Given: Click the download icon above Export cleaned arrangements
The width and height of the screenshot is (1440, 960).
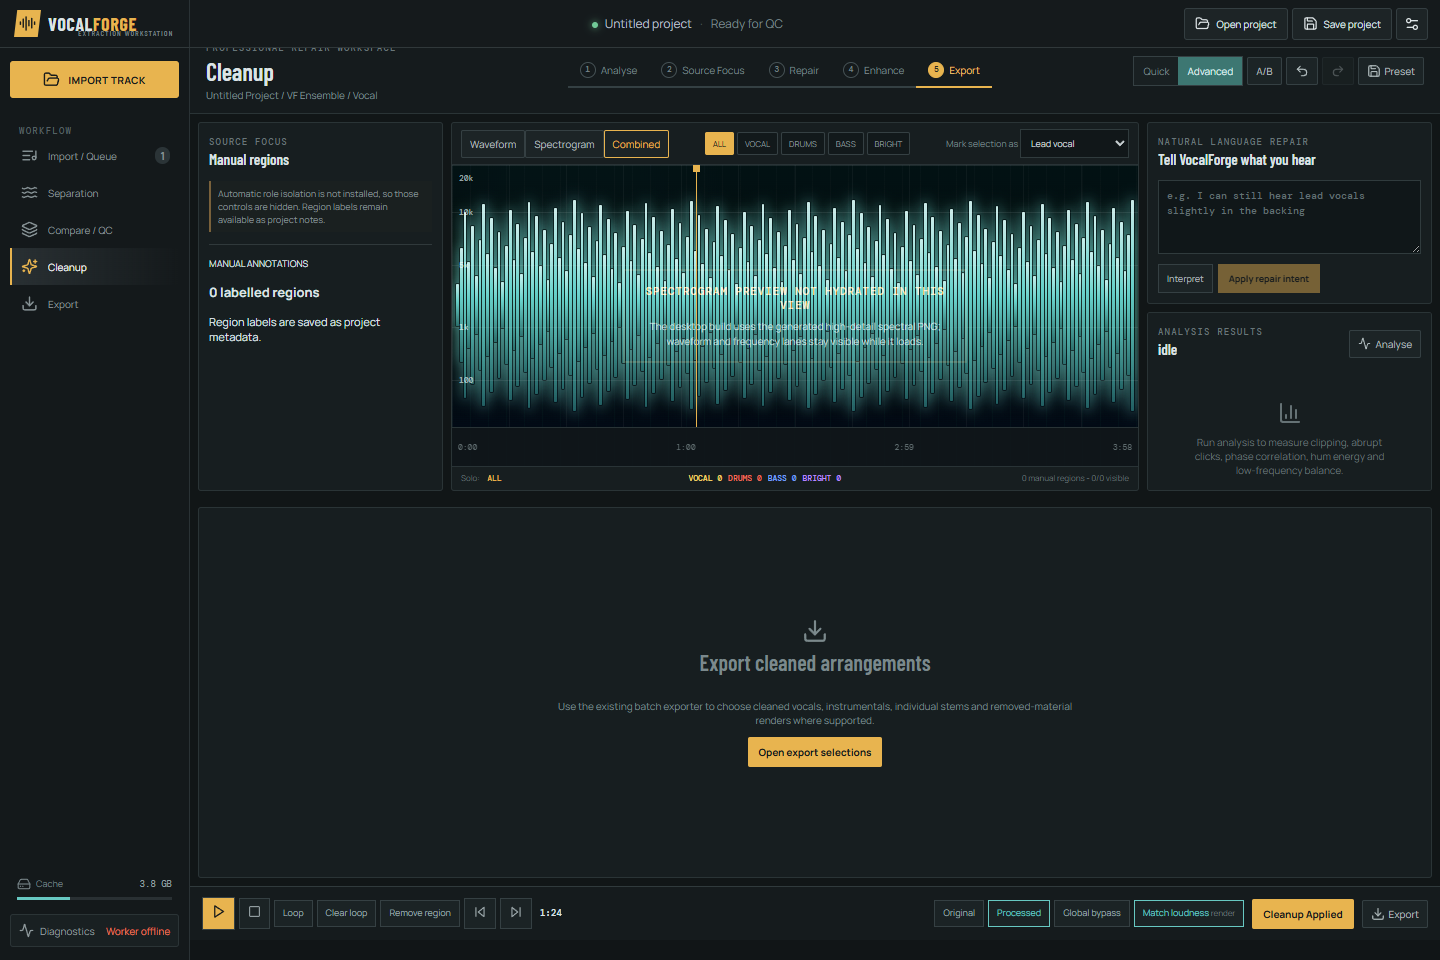Looking at the screenshot, I should click(815, 631).
